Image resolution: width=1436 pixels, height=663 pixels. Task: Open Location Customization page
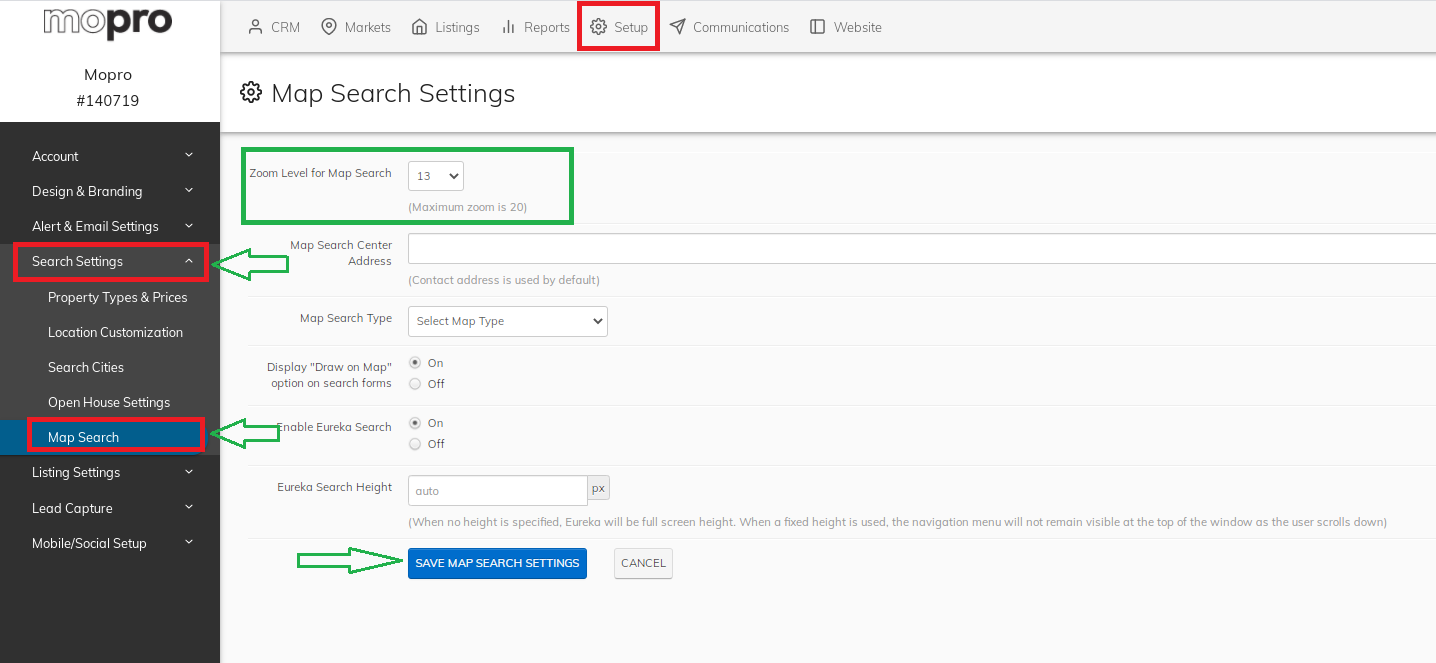[x=115, y=332]
